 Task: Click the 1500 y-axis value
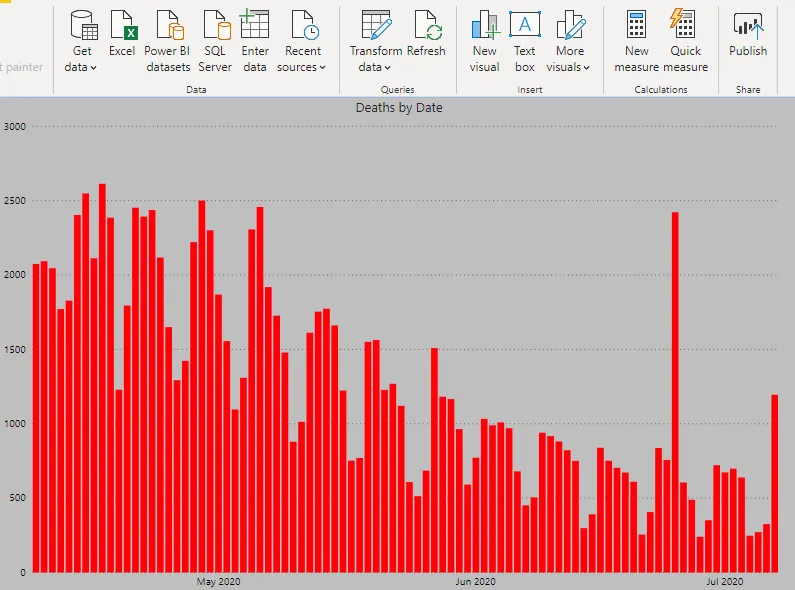(15, 350)
